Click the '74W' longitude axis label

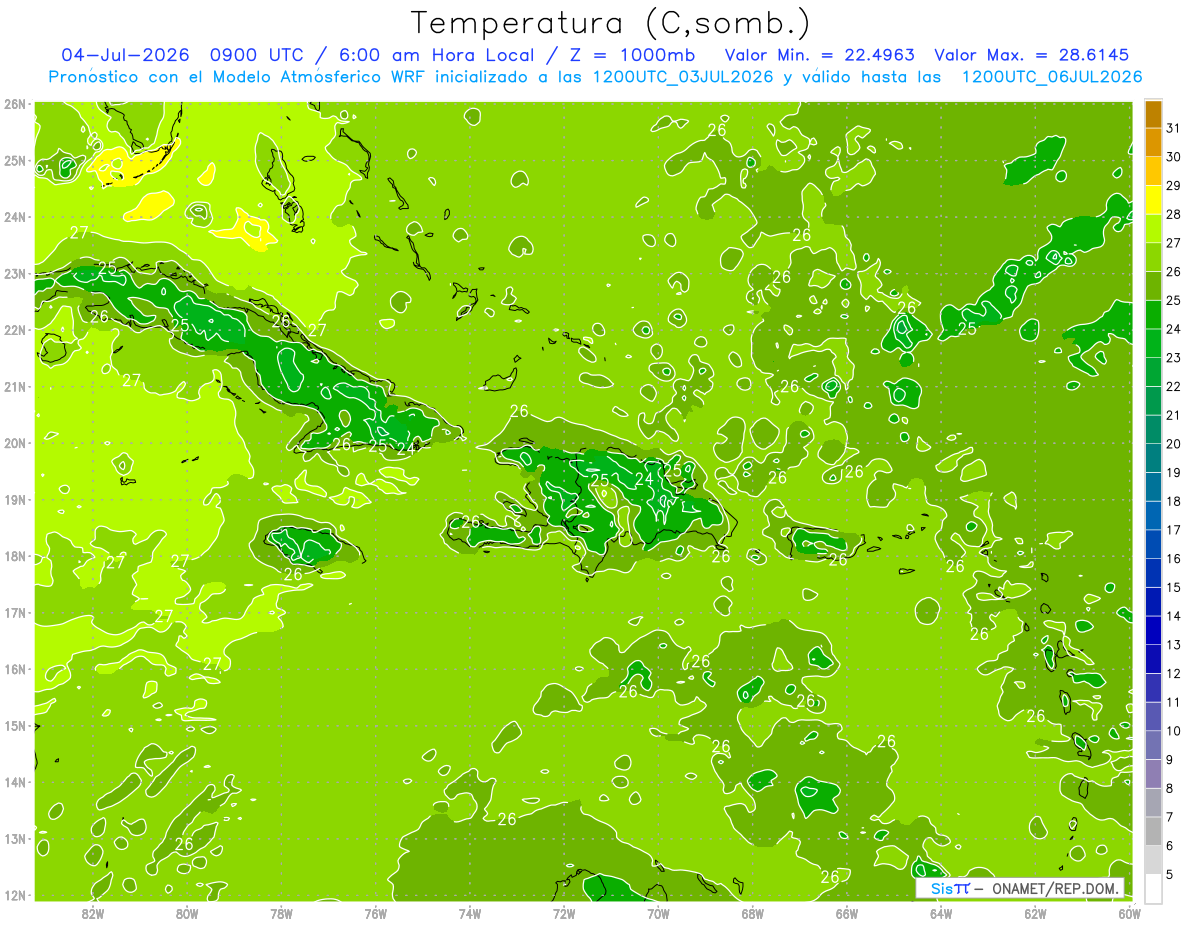pyautogui.click(x=469, y=913)
